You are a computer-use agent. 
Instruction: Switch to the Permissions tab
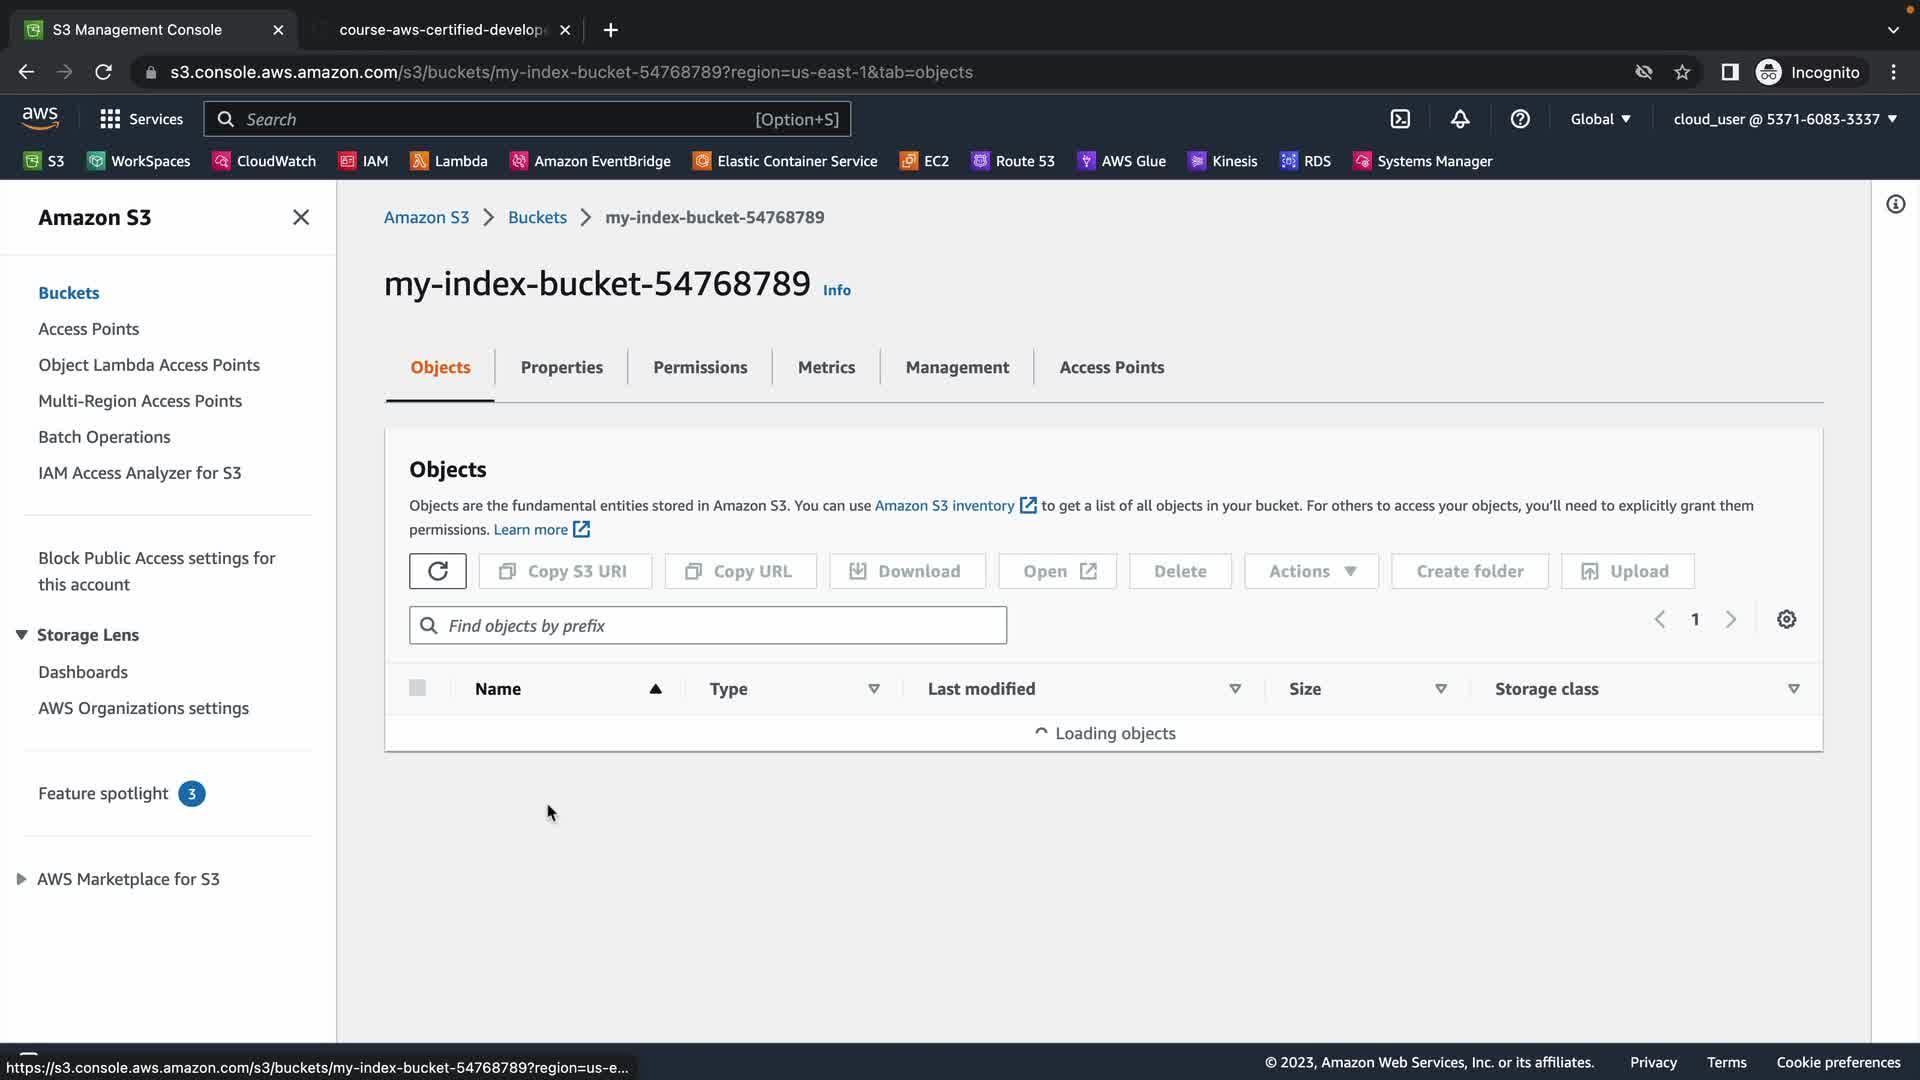(x=700, y=367)
